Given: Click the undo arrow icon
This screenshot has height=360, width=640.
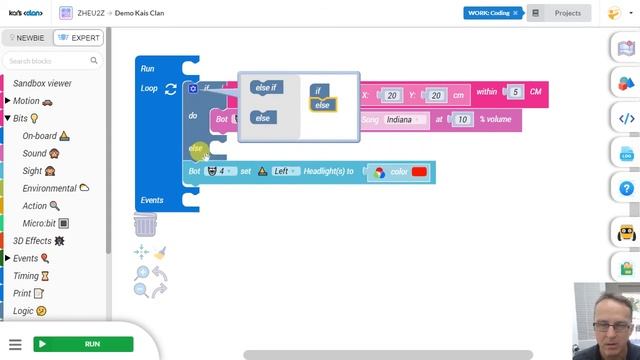Looking at the screenshot, I should [160, 273].
